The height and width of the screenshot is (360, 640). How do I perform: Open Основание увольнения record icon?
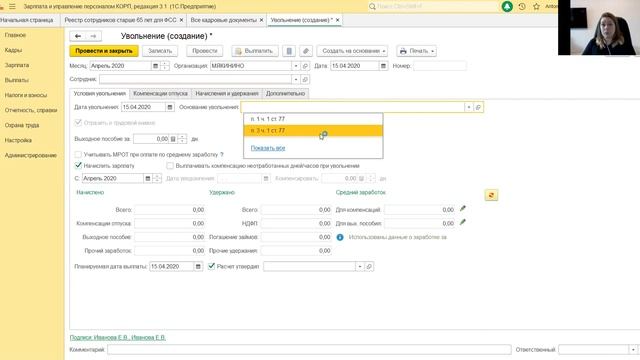click(478, 107)
